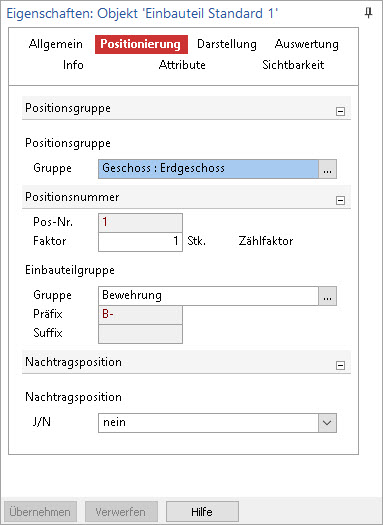Open the Attribute tab
The image size is (383, 525).
click(x=182, y=65)
